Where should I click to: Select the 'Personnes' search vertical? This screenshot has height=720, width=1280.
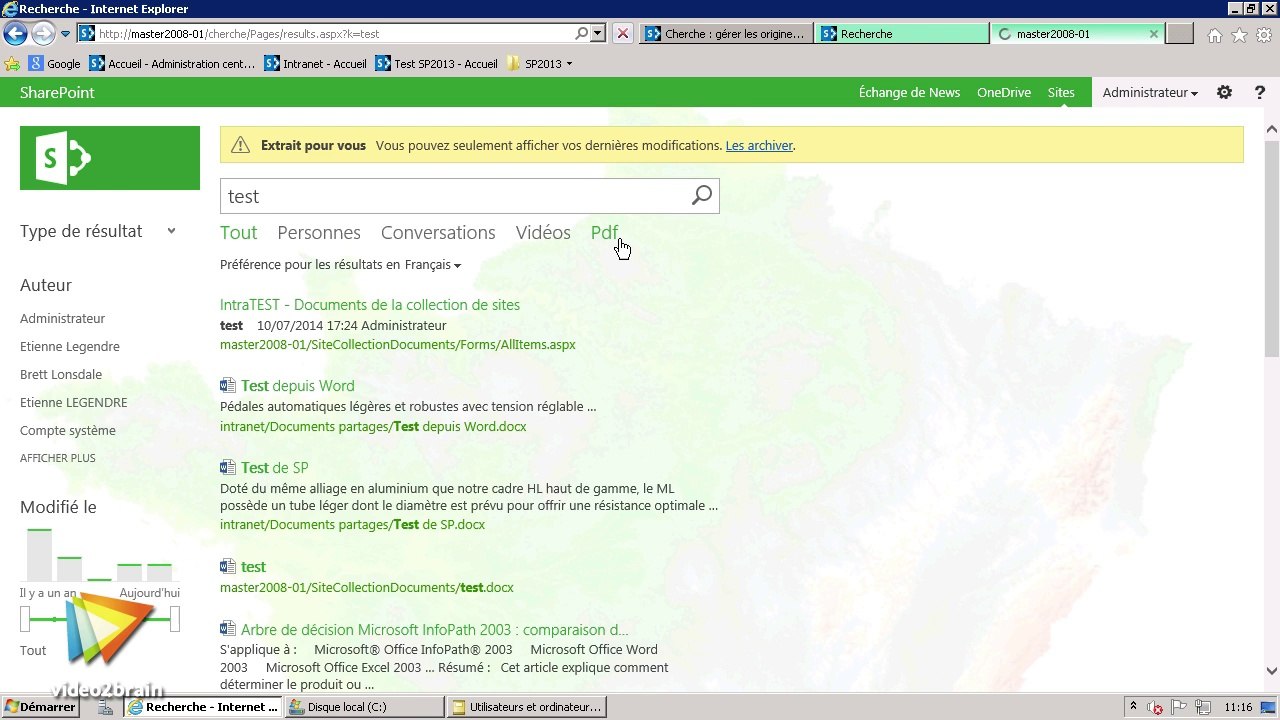[319, 233]
